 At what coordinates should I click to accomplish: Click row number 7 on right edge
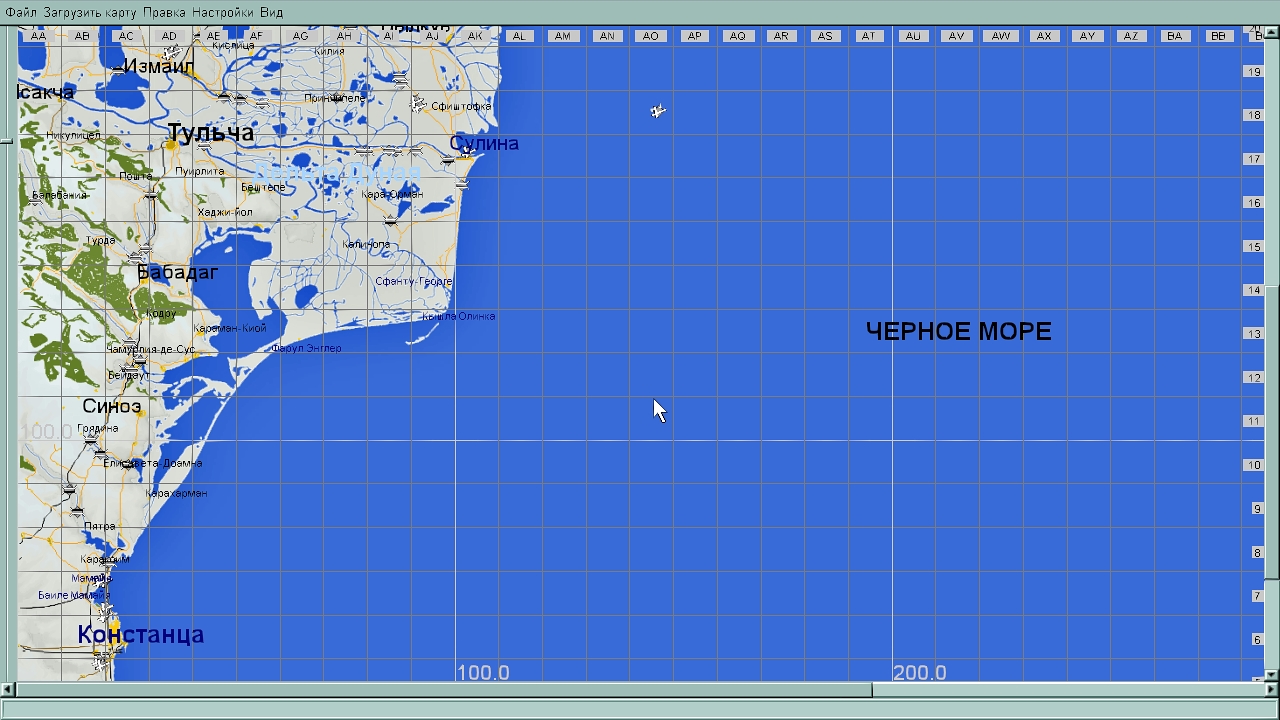[x=1257, y=596]
